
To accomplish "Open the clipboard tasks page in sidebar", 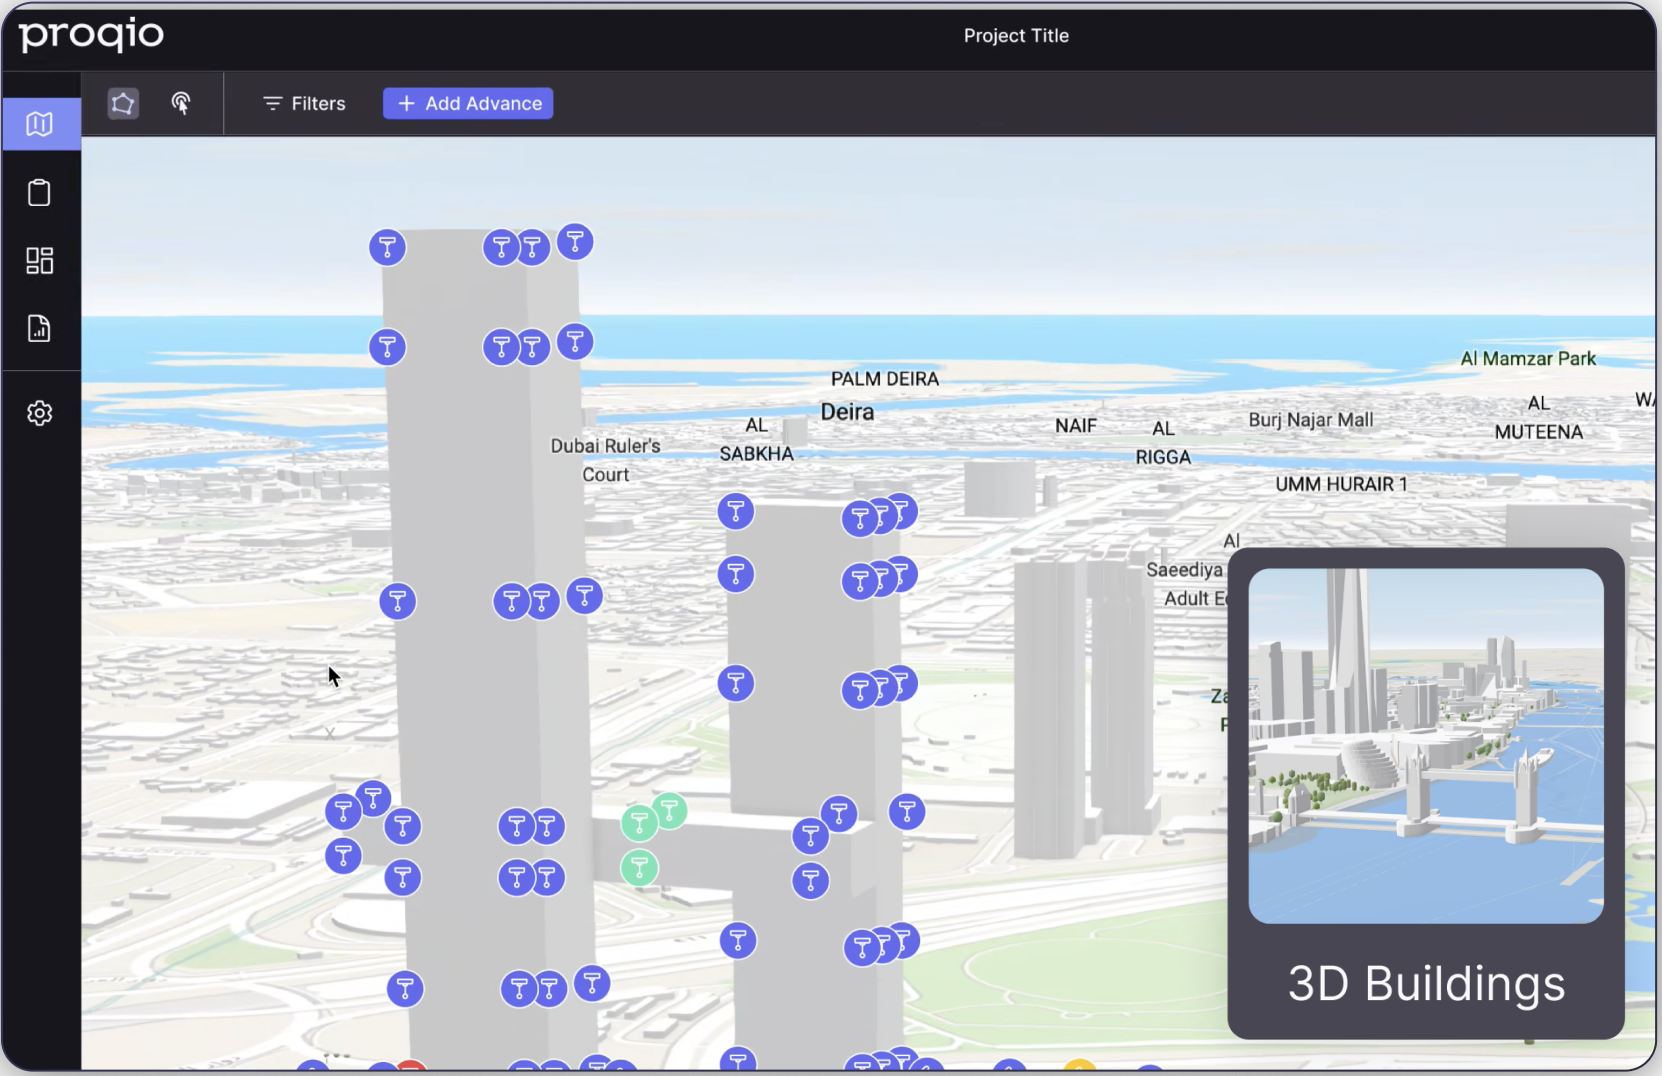I will click(40, 192).
